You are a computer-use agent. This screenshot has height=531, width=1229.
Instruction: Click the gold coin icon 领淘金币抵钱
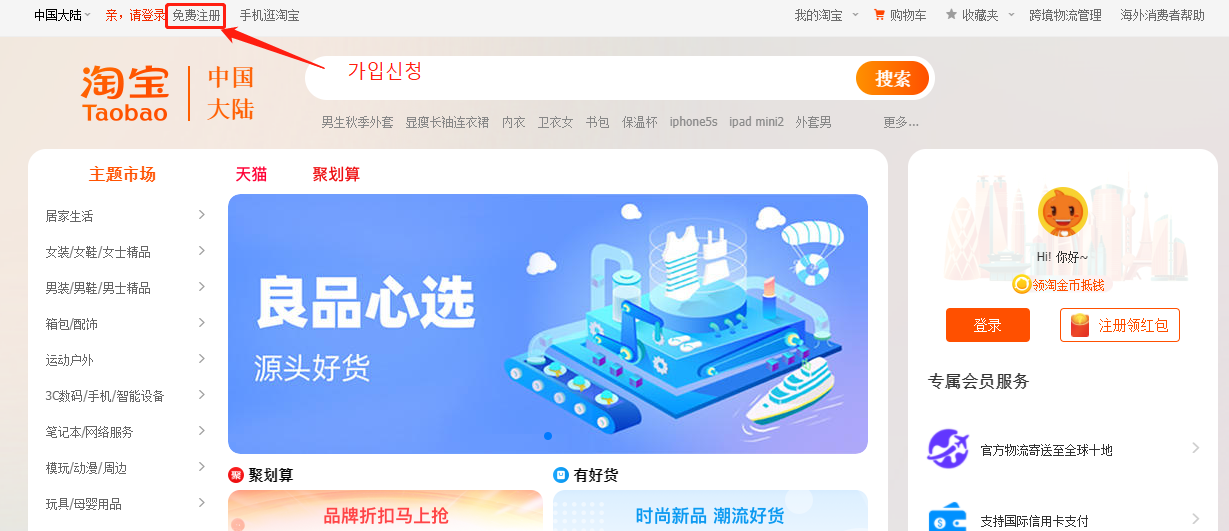(x=1021, y=285)
